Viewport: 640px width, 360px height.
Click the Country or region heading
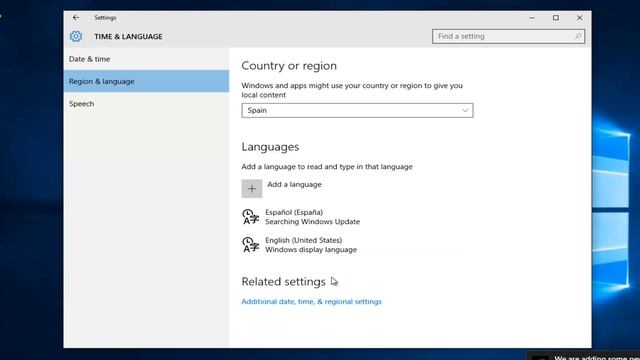click(289, 66)
